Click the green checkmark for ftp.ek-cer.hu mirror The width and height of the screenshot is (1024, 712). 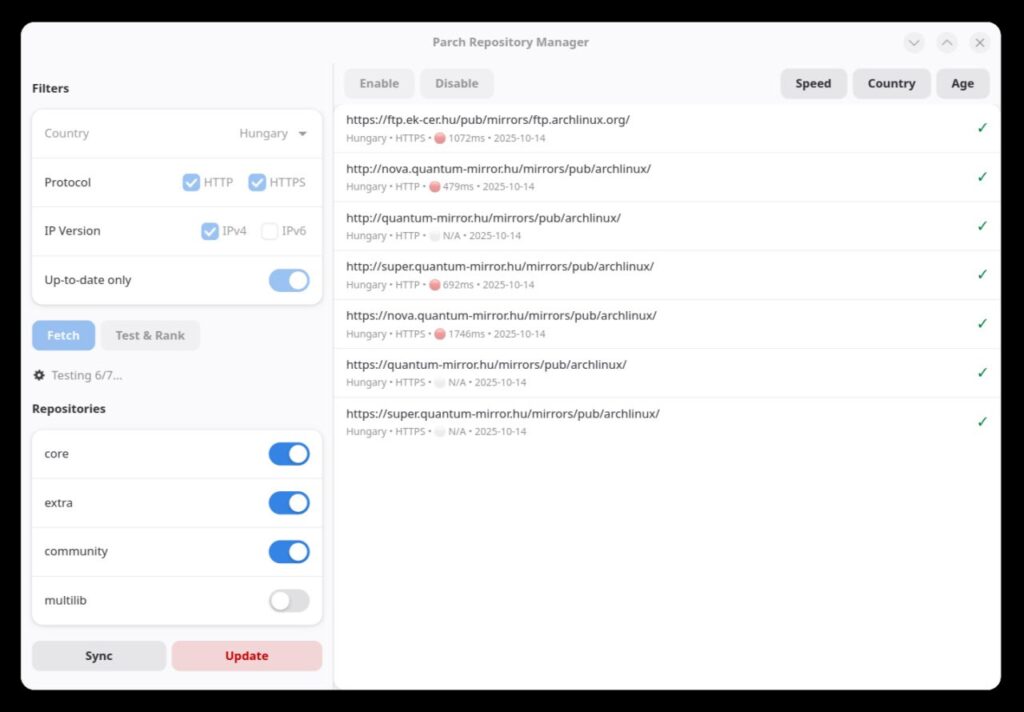click(x=982, y=128)
